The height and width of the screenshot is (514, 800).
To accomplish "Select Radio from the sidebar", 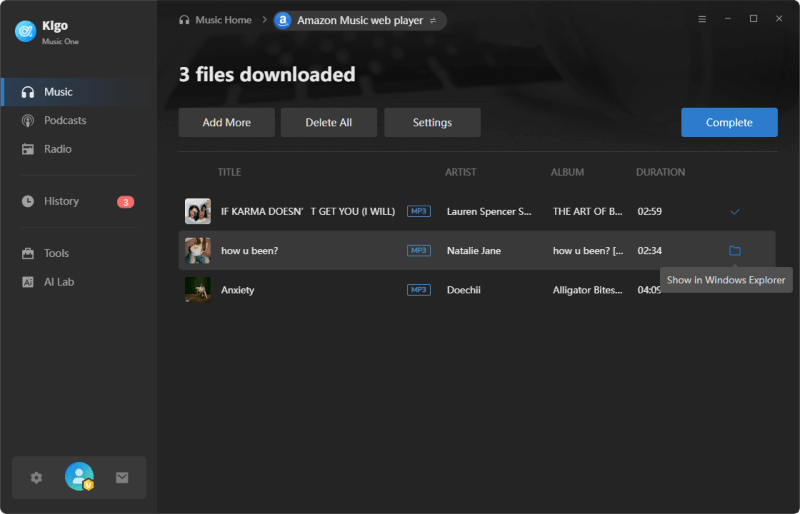I will (58, 149).
